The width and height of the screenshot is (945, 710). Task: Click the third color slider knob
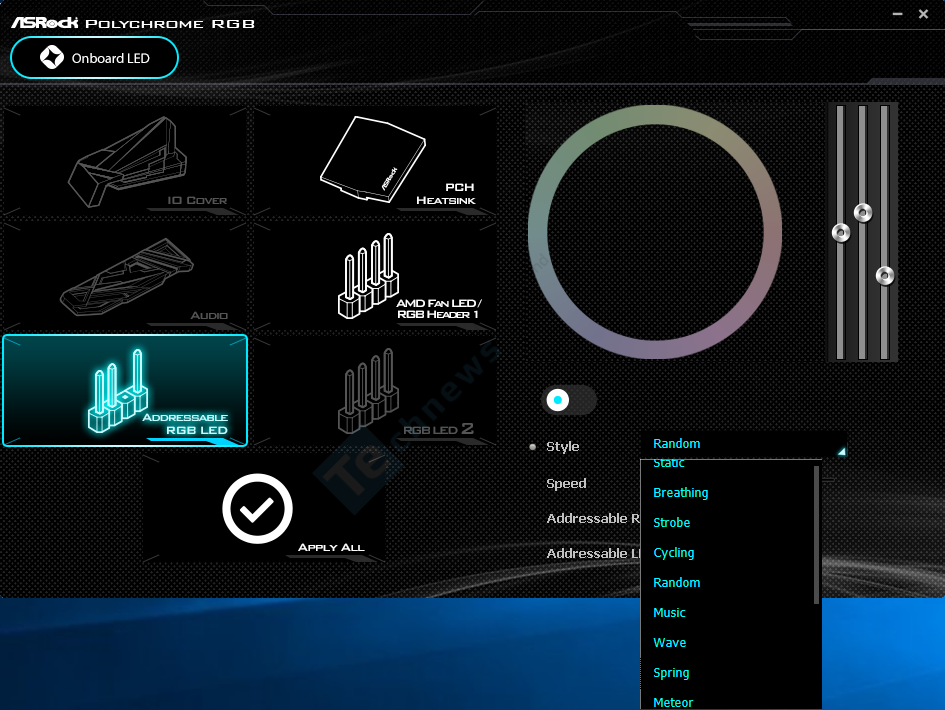pos(885,276)
